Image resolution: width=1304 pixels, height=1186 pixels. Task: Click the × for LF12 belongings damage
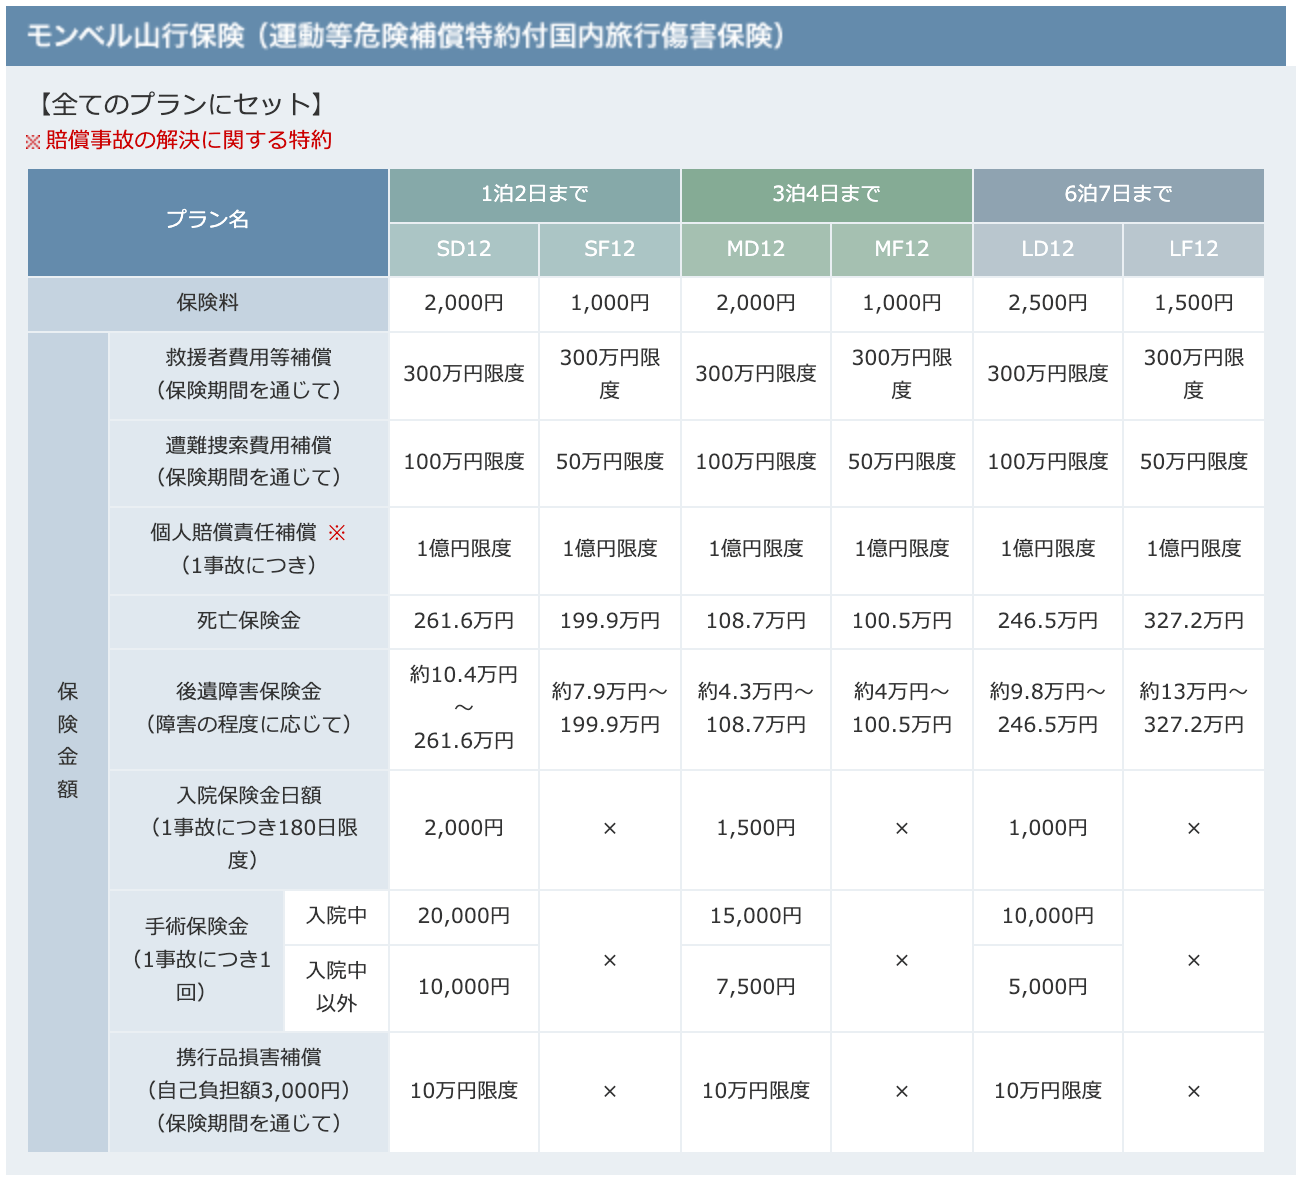point(1194,1092)
